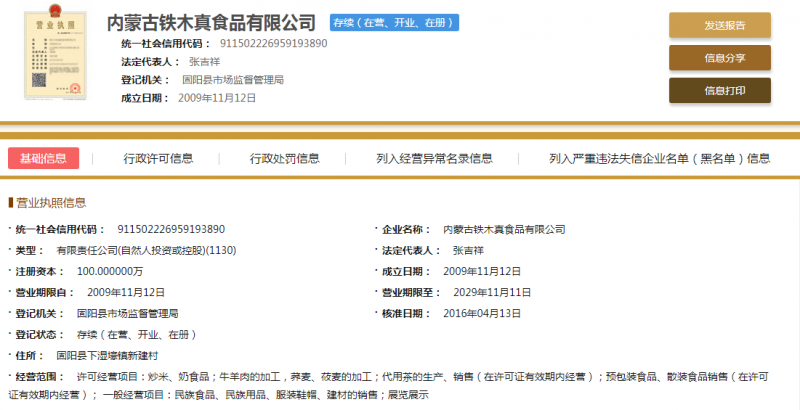
Task: Click the 发送报告 button
Action: pyautogui.click(x=720, y=25)
